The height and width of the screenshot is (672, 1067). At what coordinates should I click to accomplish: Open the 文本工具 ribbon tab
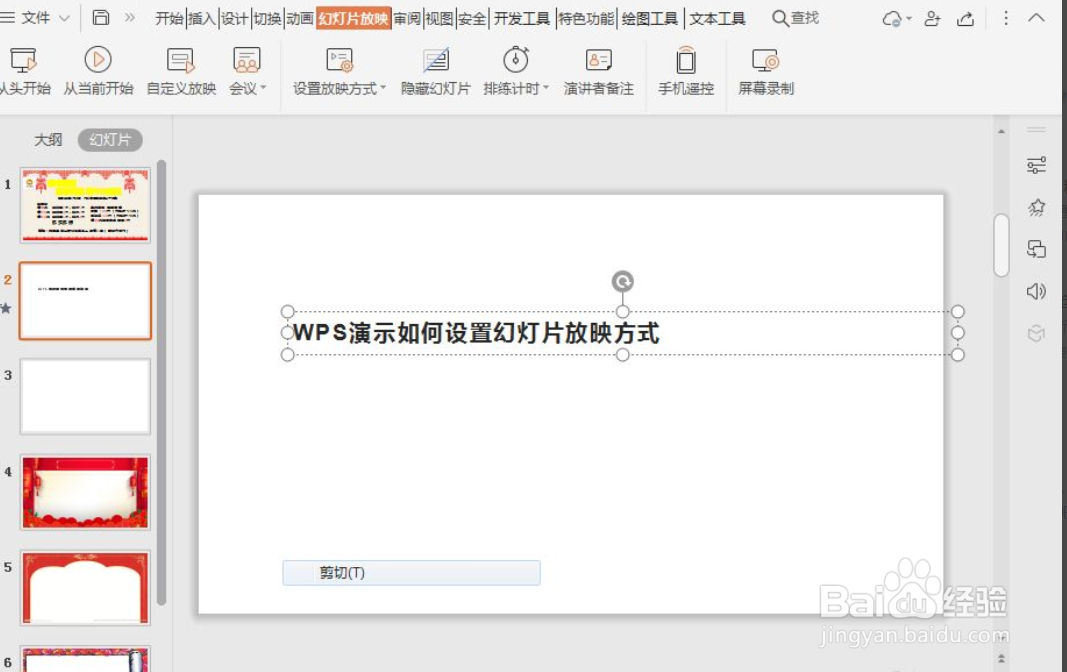coord(717,18)
